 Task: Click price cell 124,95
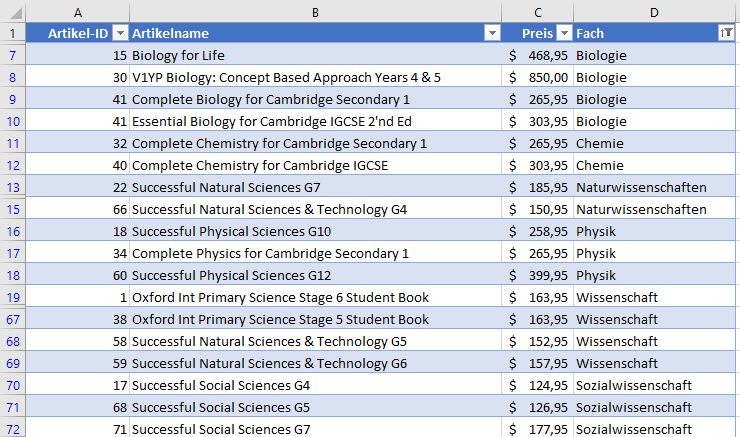tap(538, 385)
